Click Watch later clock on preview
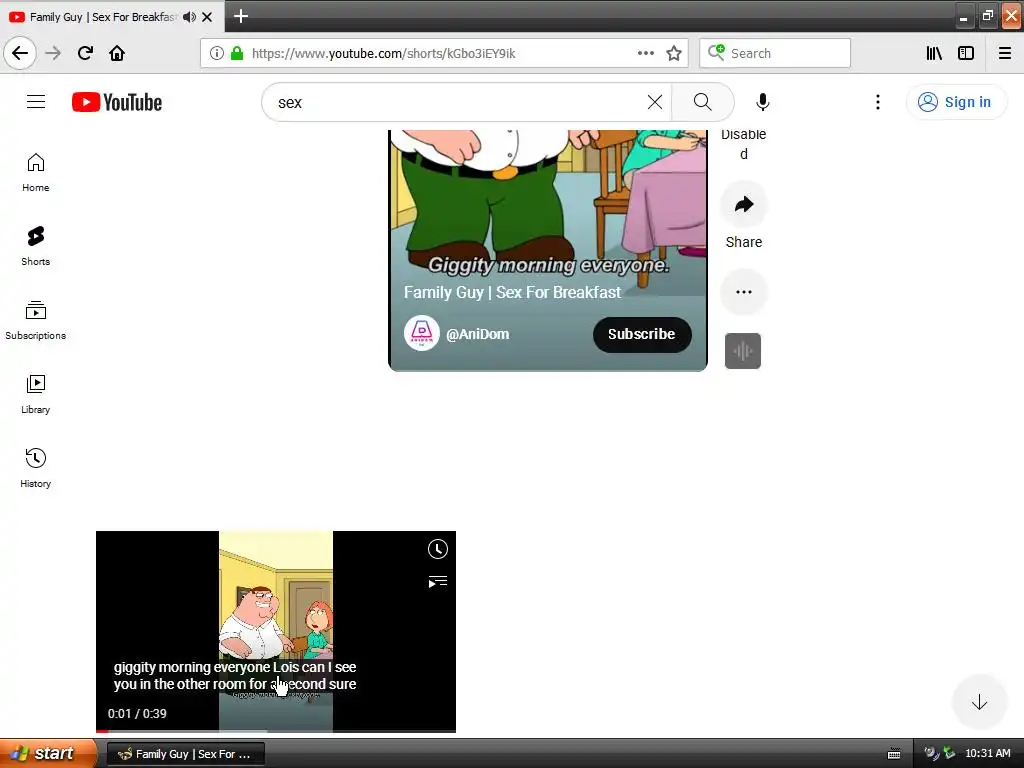The width and height of the screenshot is (1024, 768). 438,549
